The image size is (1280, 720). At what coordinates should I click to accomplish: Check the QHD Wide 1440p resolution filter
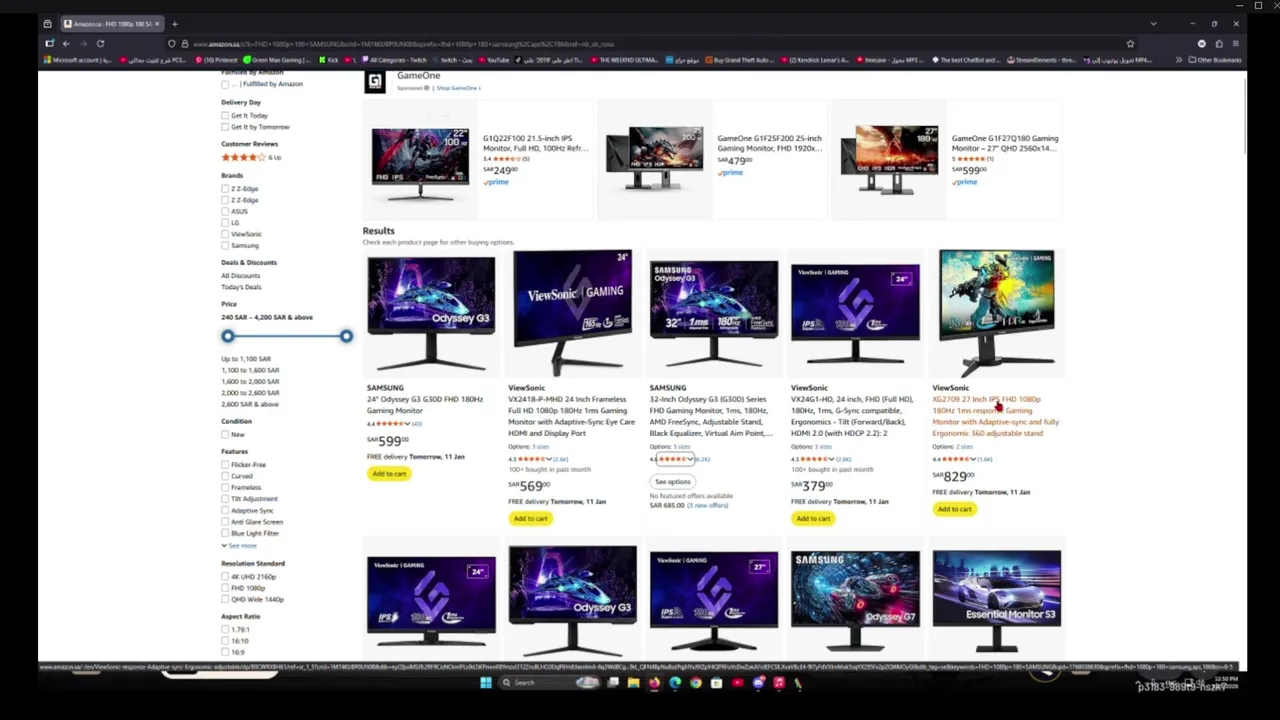[225, 599]
